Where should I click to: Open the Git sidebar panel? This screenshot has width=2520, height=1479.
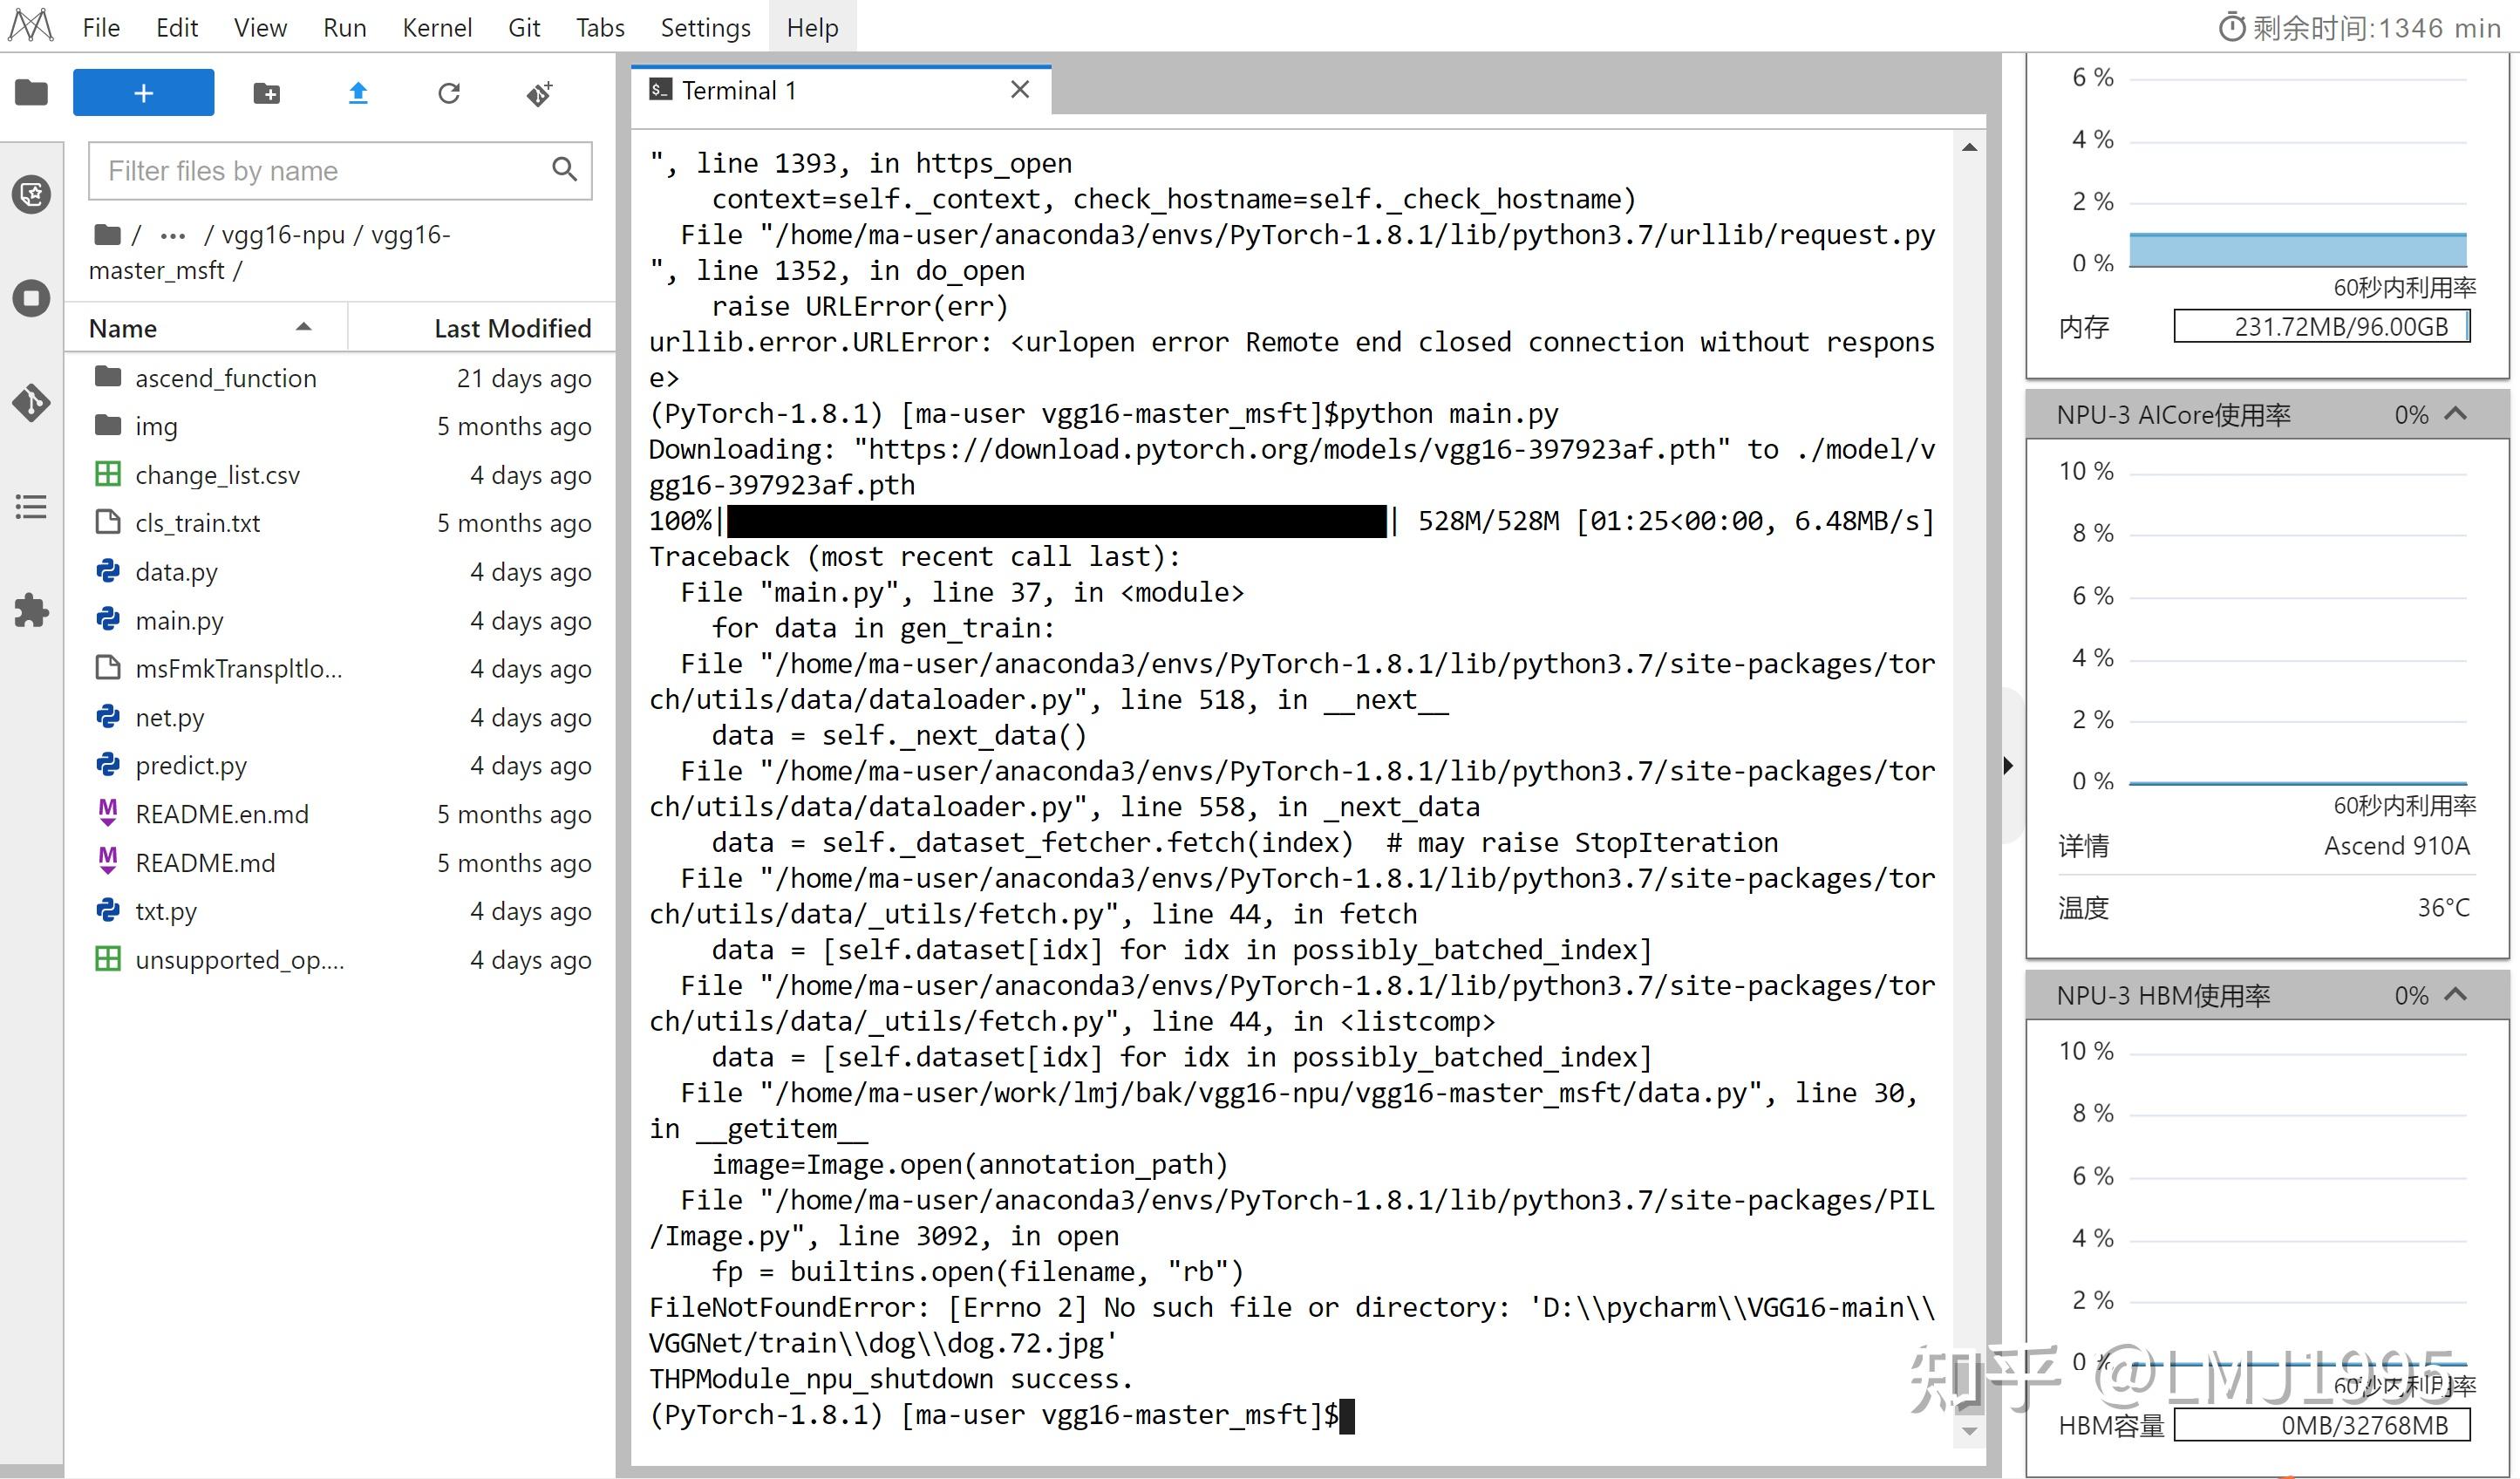click(31, 403)
